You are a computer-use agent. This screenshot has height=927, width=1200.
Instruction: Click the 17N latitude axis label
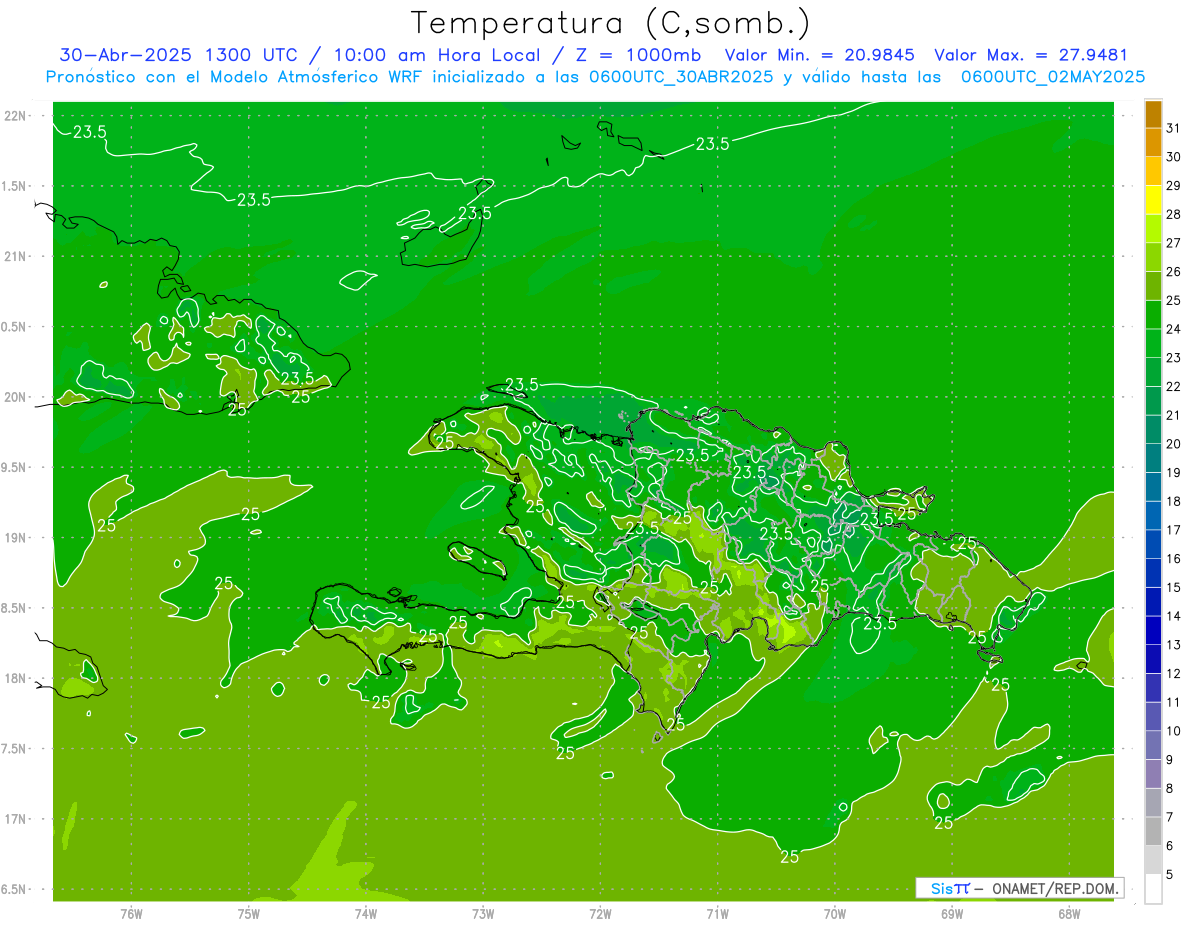pos(15,818)
